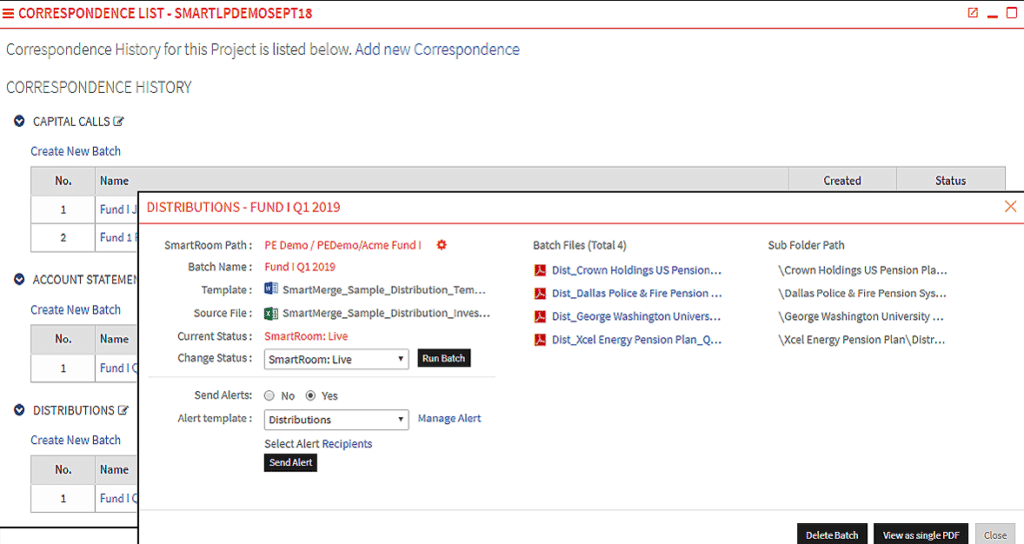Screen dimensions: 1024x544
Task: Click the Sub Folder Path heading
Action: tap(806, 246)
